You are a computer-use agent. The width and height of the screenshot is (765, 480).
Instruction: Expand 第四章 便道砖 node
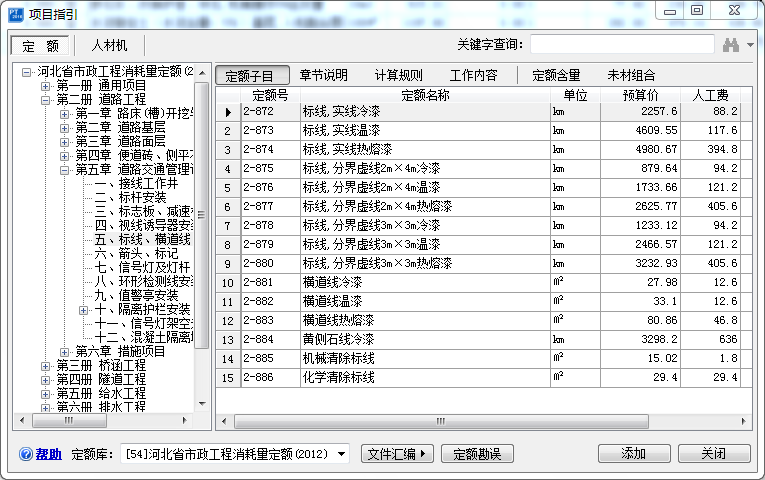tap(64, 156)
